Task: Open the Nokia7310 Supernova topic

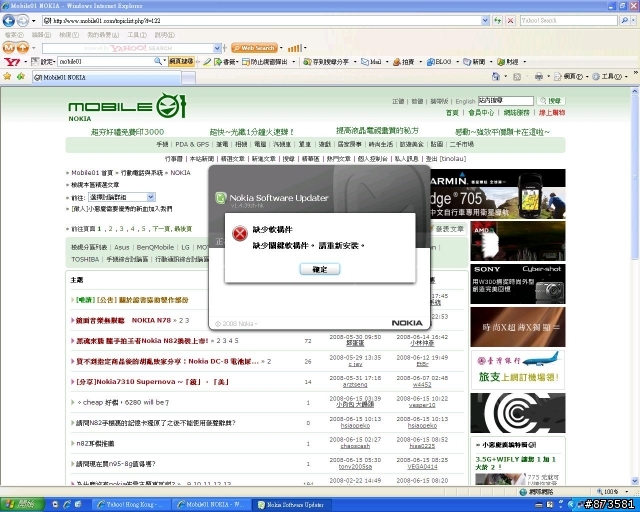Action: pos(152,382)
